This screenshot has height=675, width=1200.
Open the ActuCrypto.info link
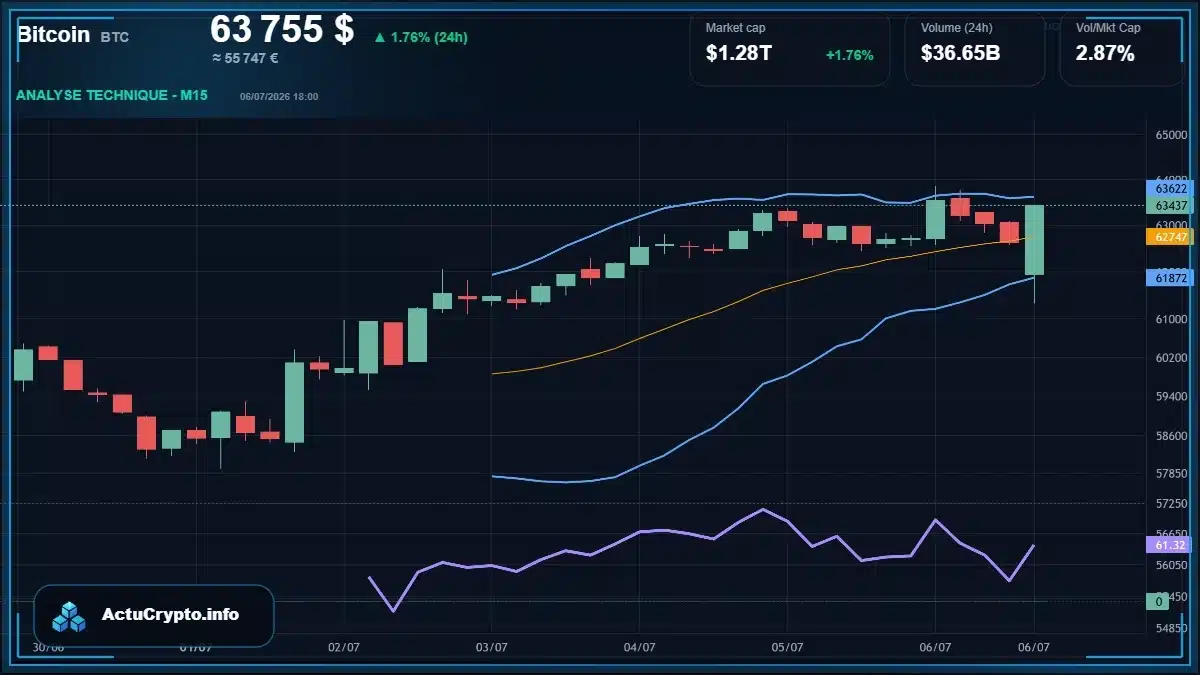(171, 615)
